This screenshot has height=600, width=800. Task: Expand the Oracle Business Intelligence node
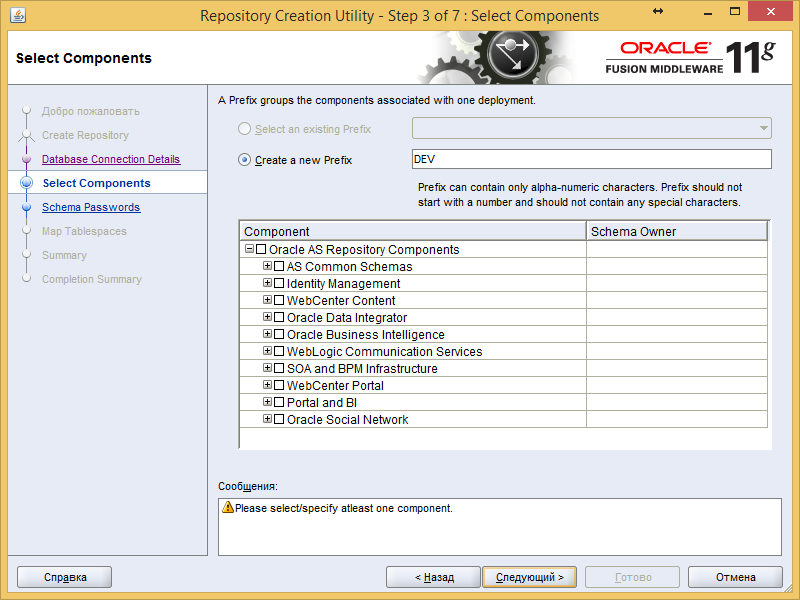tap(266, 334)
